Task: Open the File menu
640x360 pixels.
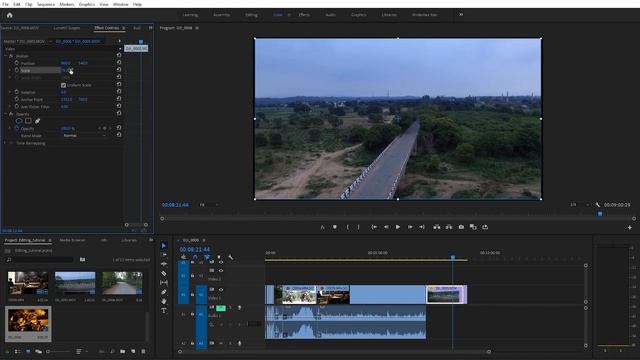Action: pos(5,4)
